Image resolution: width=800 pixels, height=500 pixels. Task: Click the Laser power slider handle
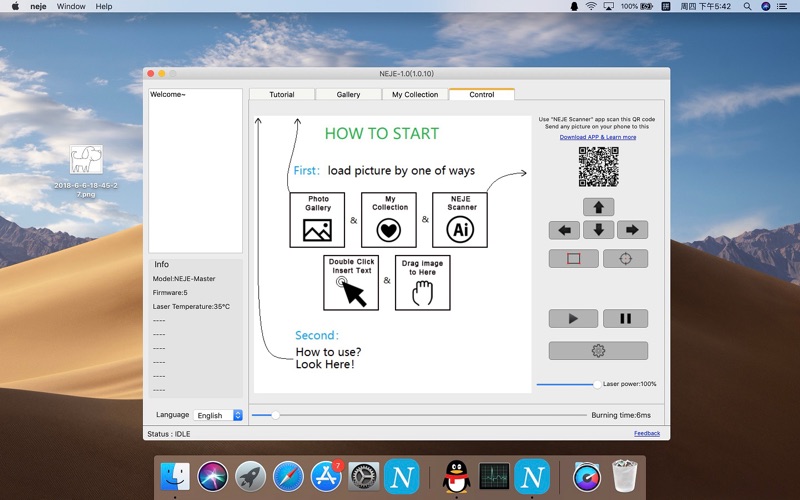tap(597, 384)
